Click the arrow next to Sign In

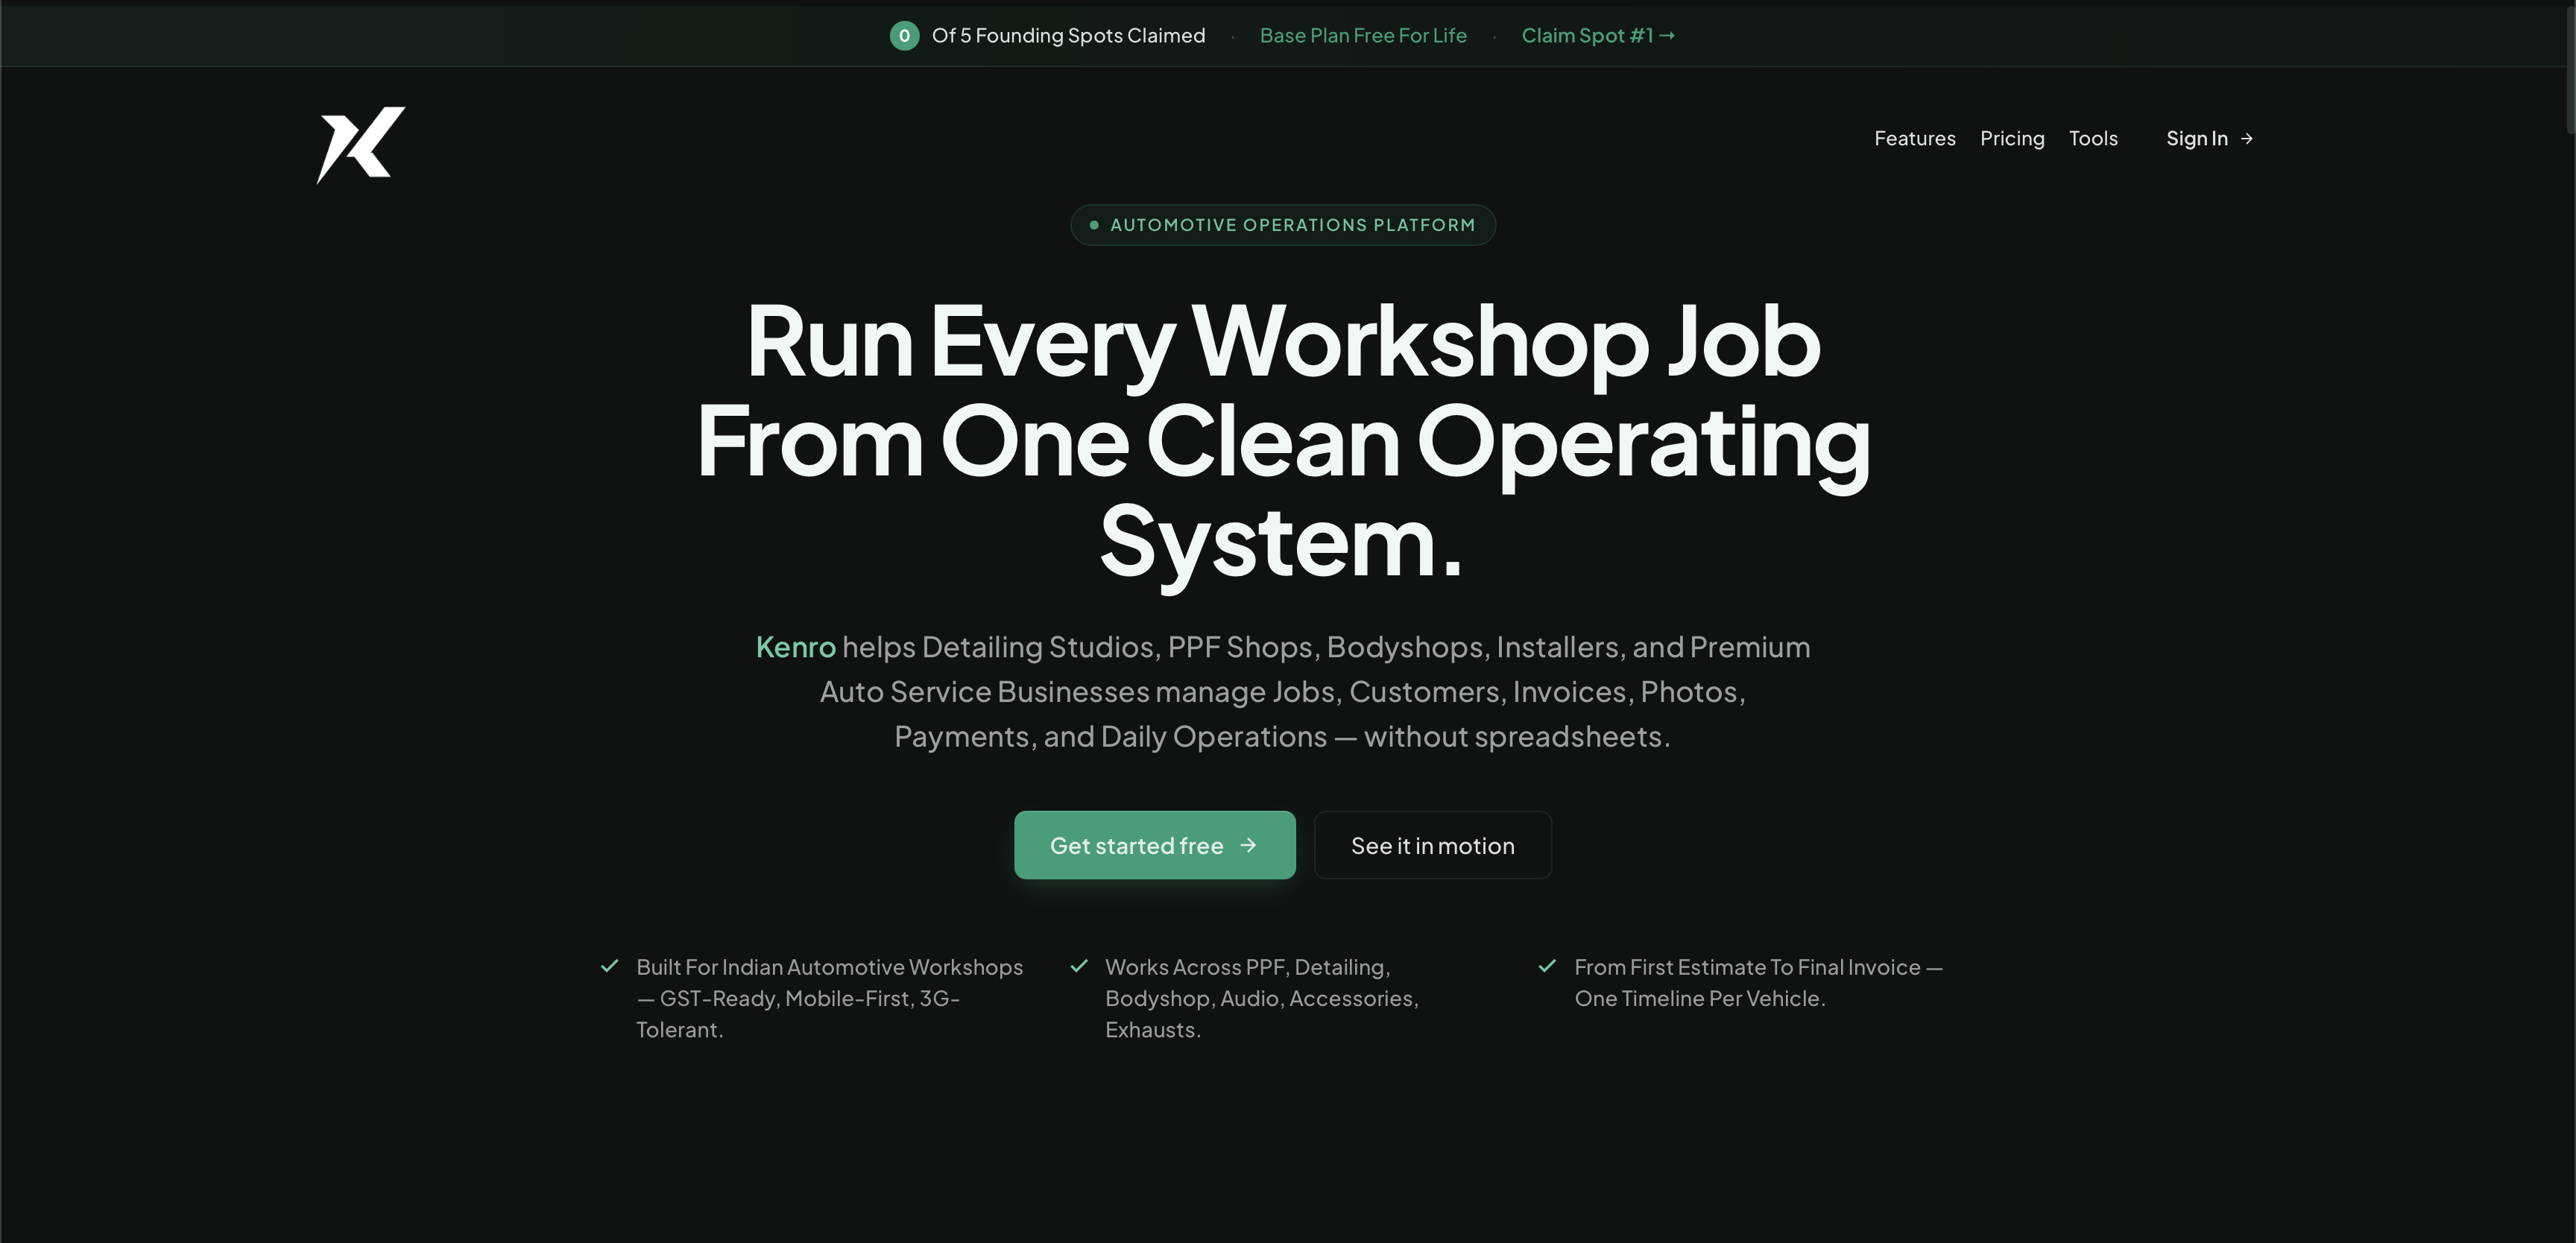point(2247,138)
